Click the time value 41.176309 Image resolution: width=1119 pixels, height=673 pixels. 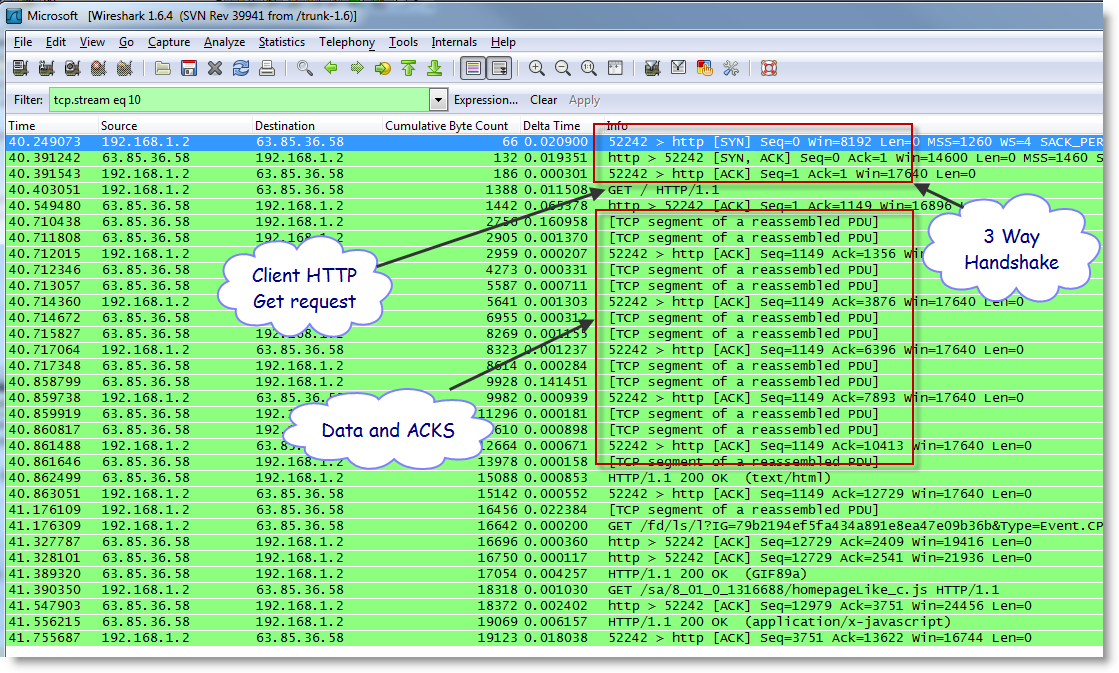click(44, 526)
